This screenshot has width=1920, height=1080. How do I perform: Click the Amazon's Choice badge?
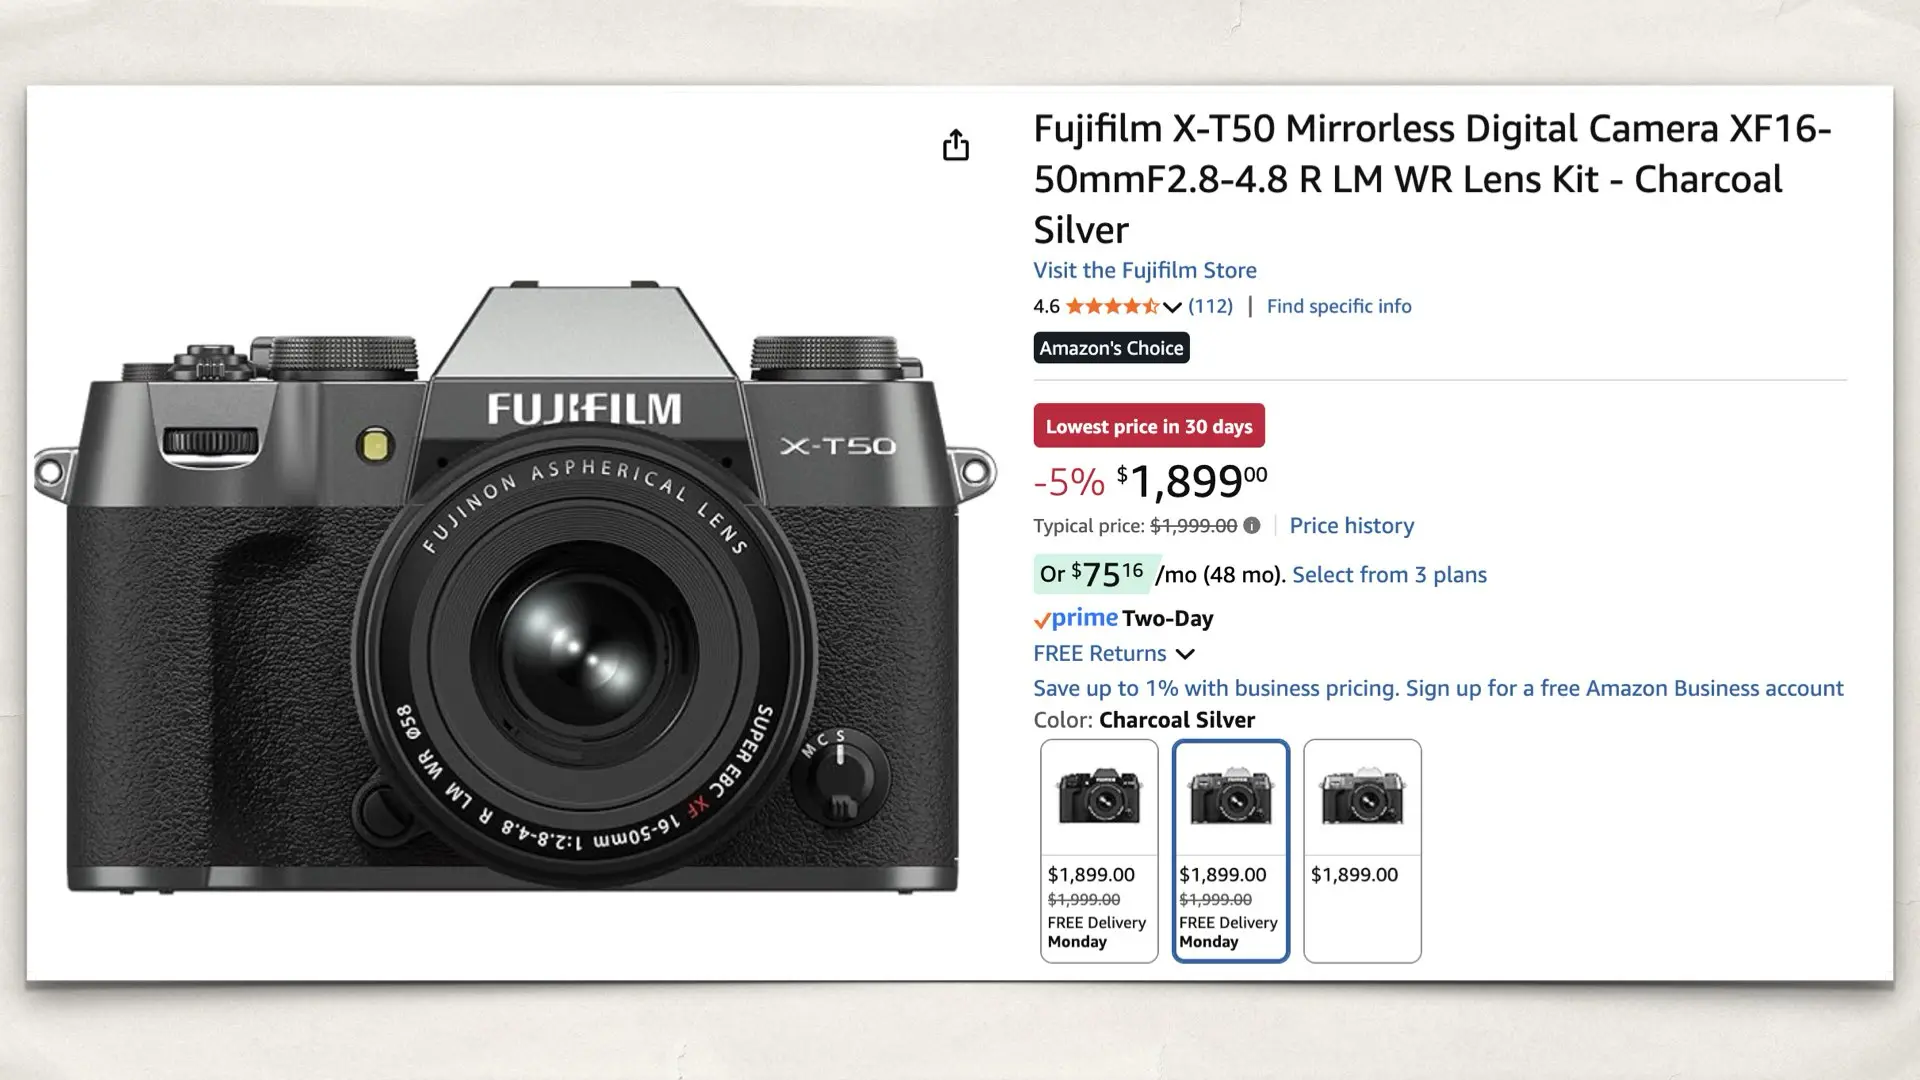pos(1110,348)
